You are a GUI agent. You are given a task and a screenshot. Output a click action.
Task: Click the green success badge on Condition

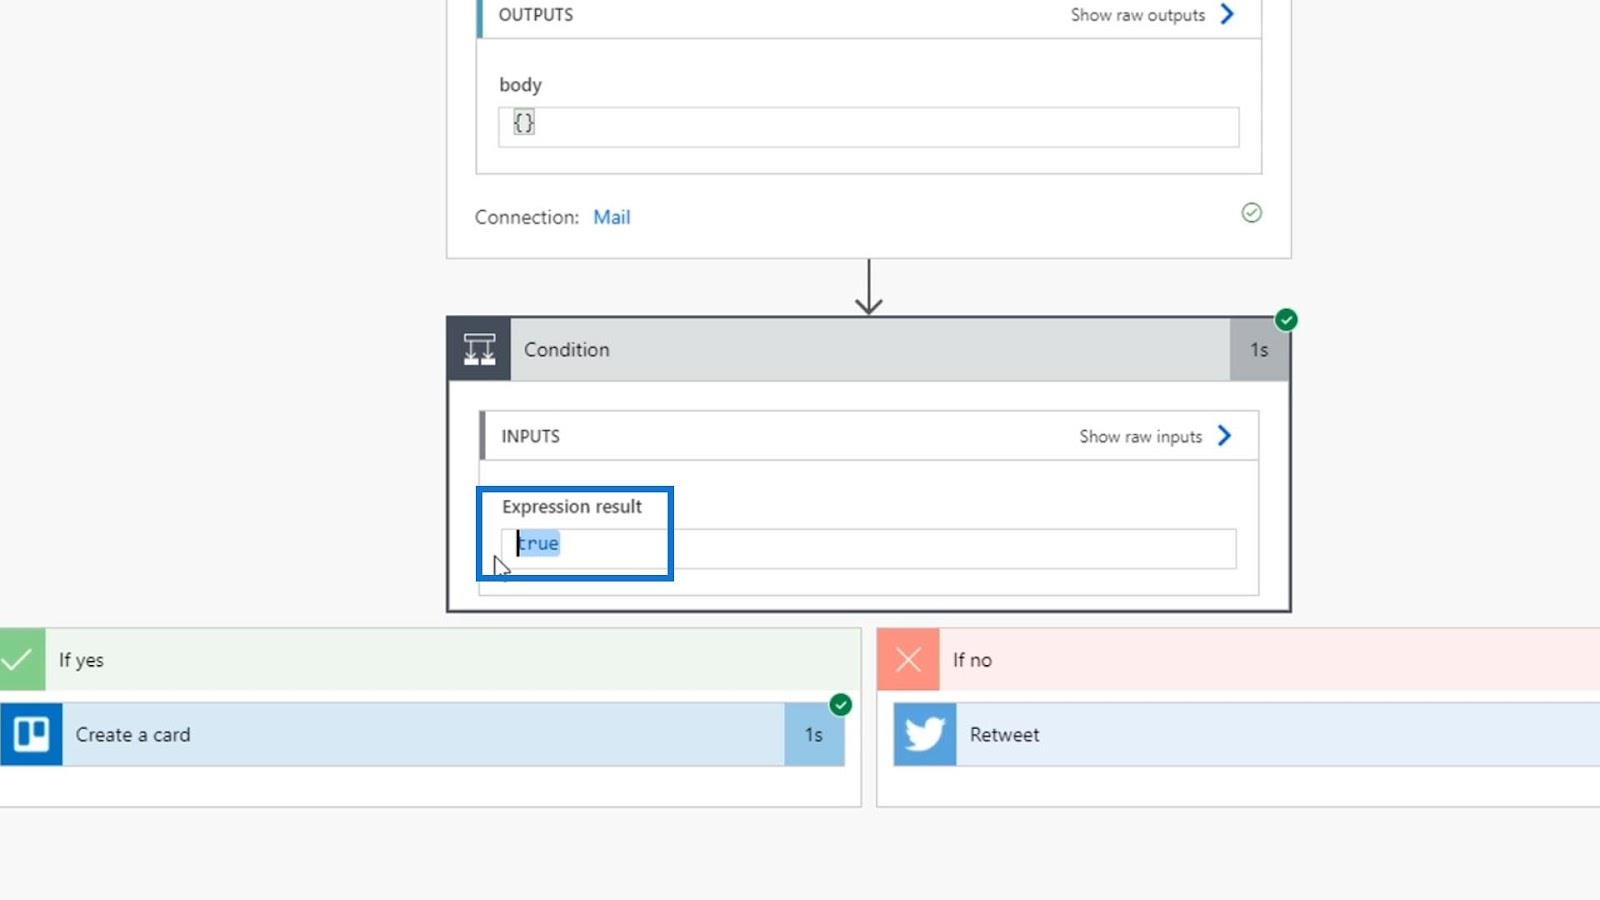[x=1286, y=320]
